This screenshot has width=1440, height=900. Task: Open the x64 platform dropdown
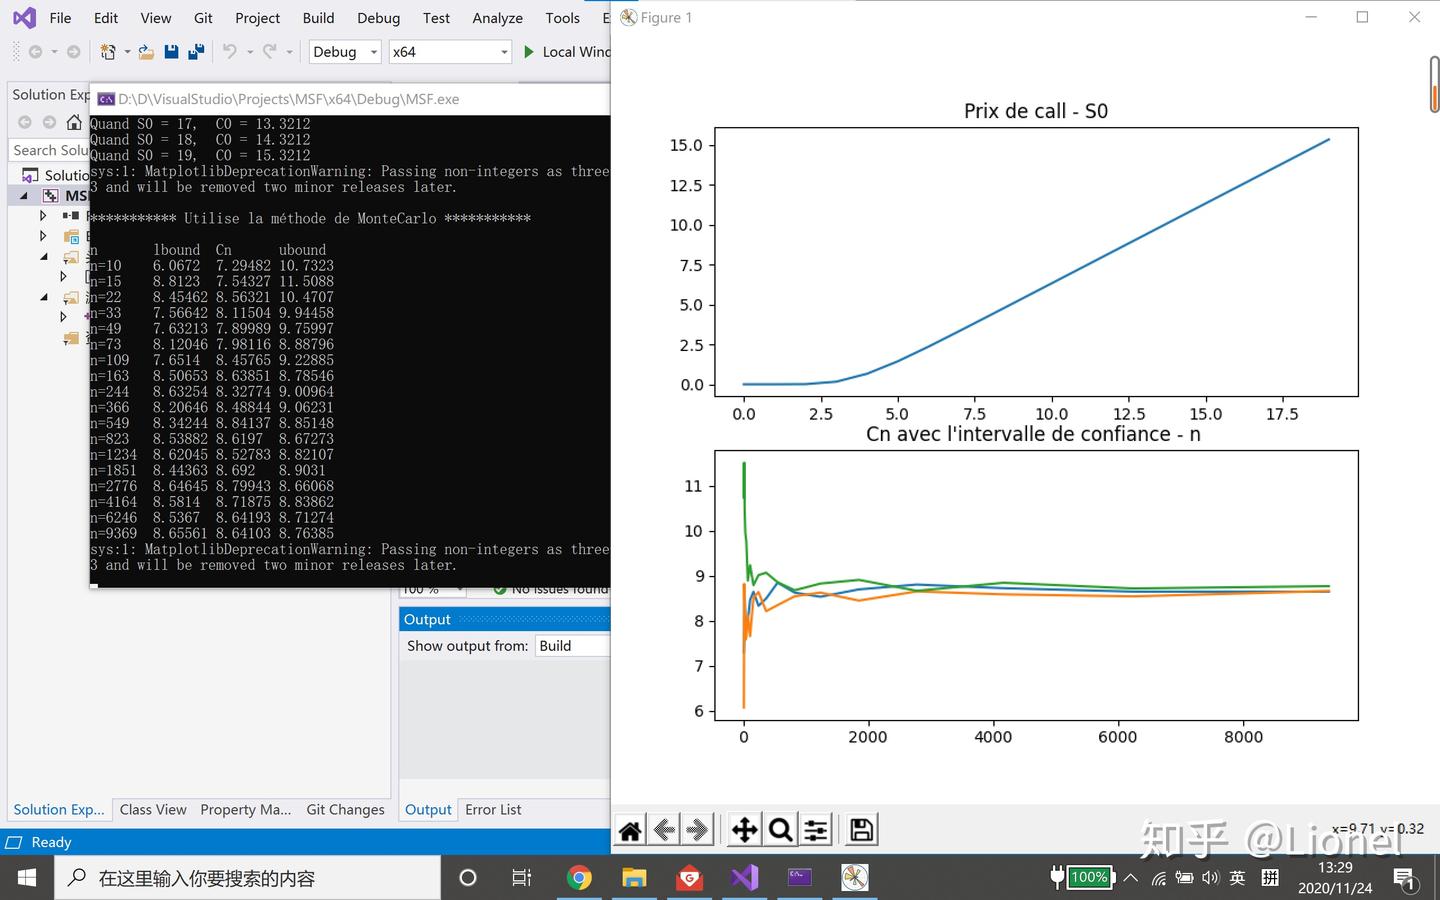pos(449,51)
